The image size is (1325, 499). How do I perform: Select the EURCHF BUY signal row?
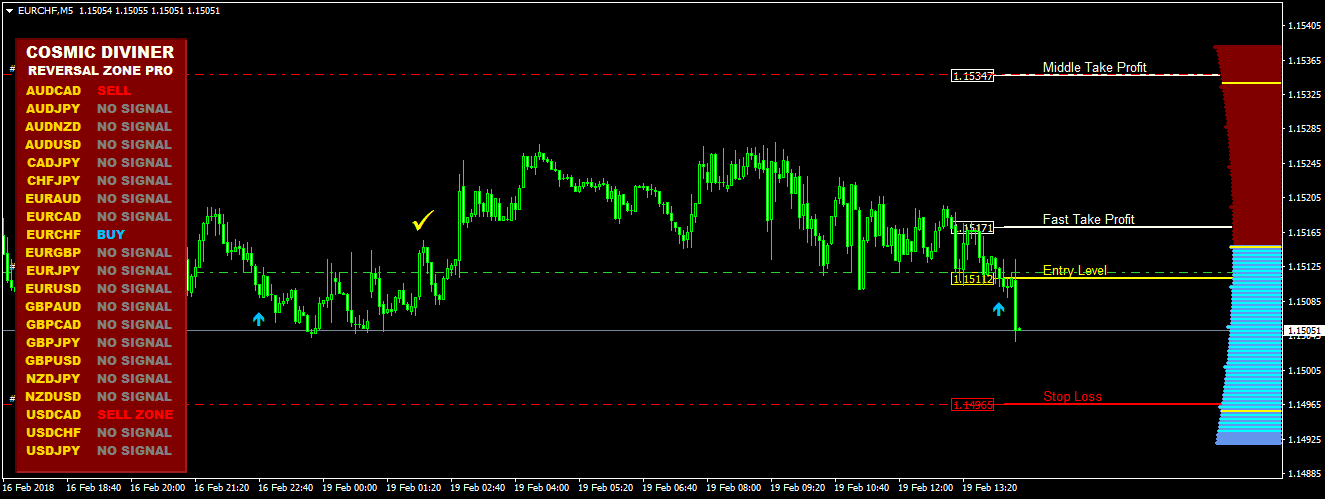click(x=100, y=234)
